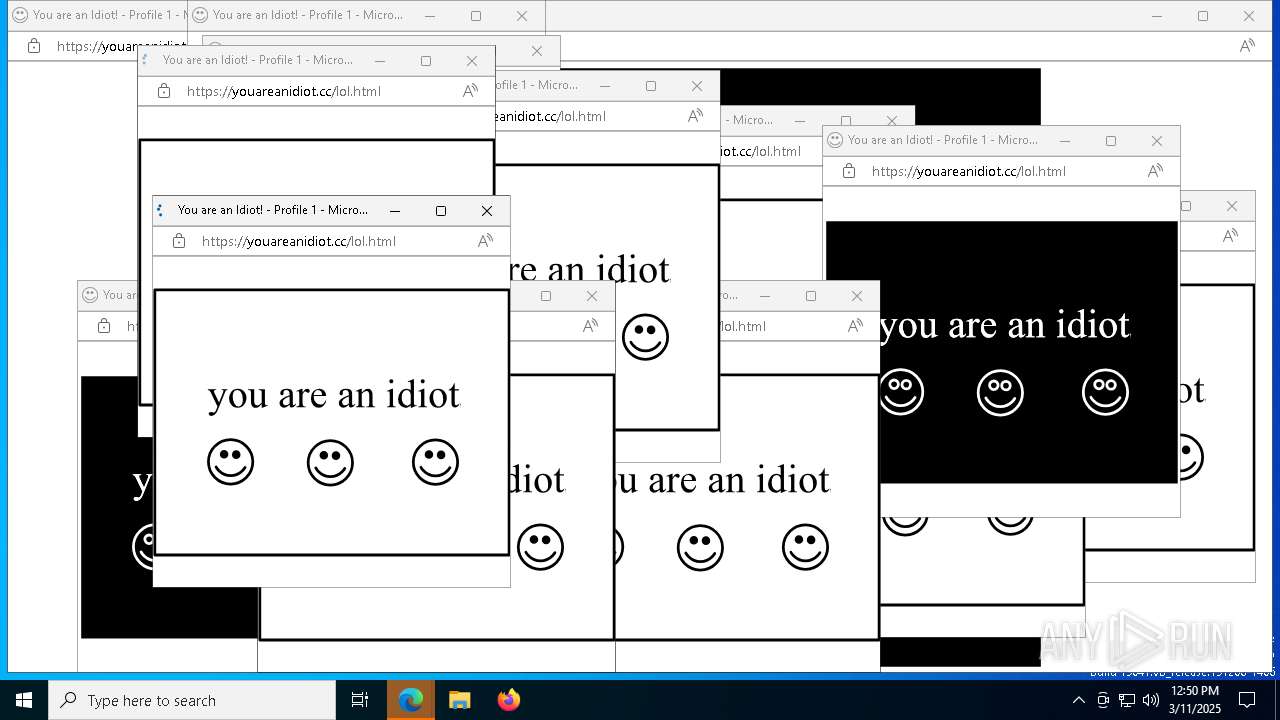Open Task View from the taskbar
Viewport: 1280px width, 720px height.
pos(360,700)
